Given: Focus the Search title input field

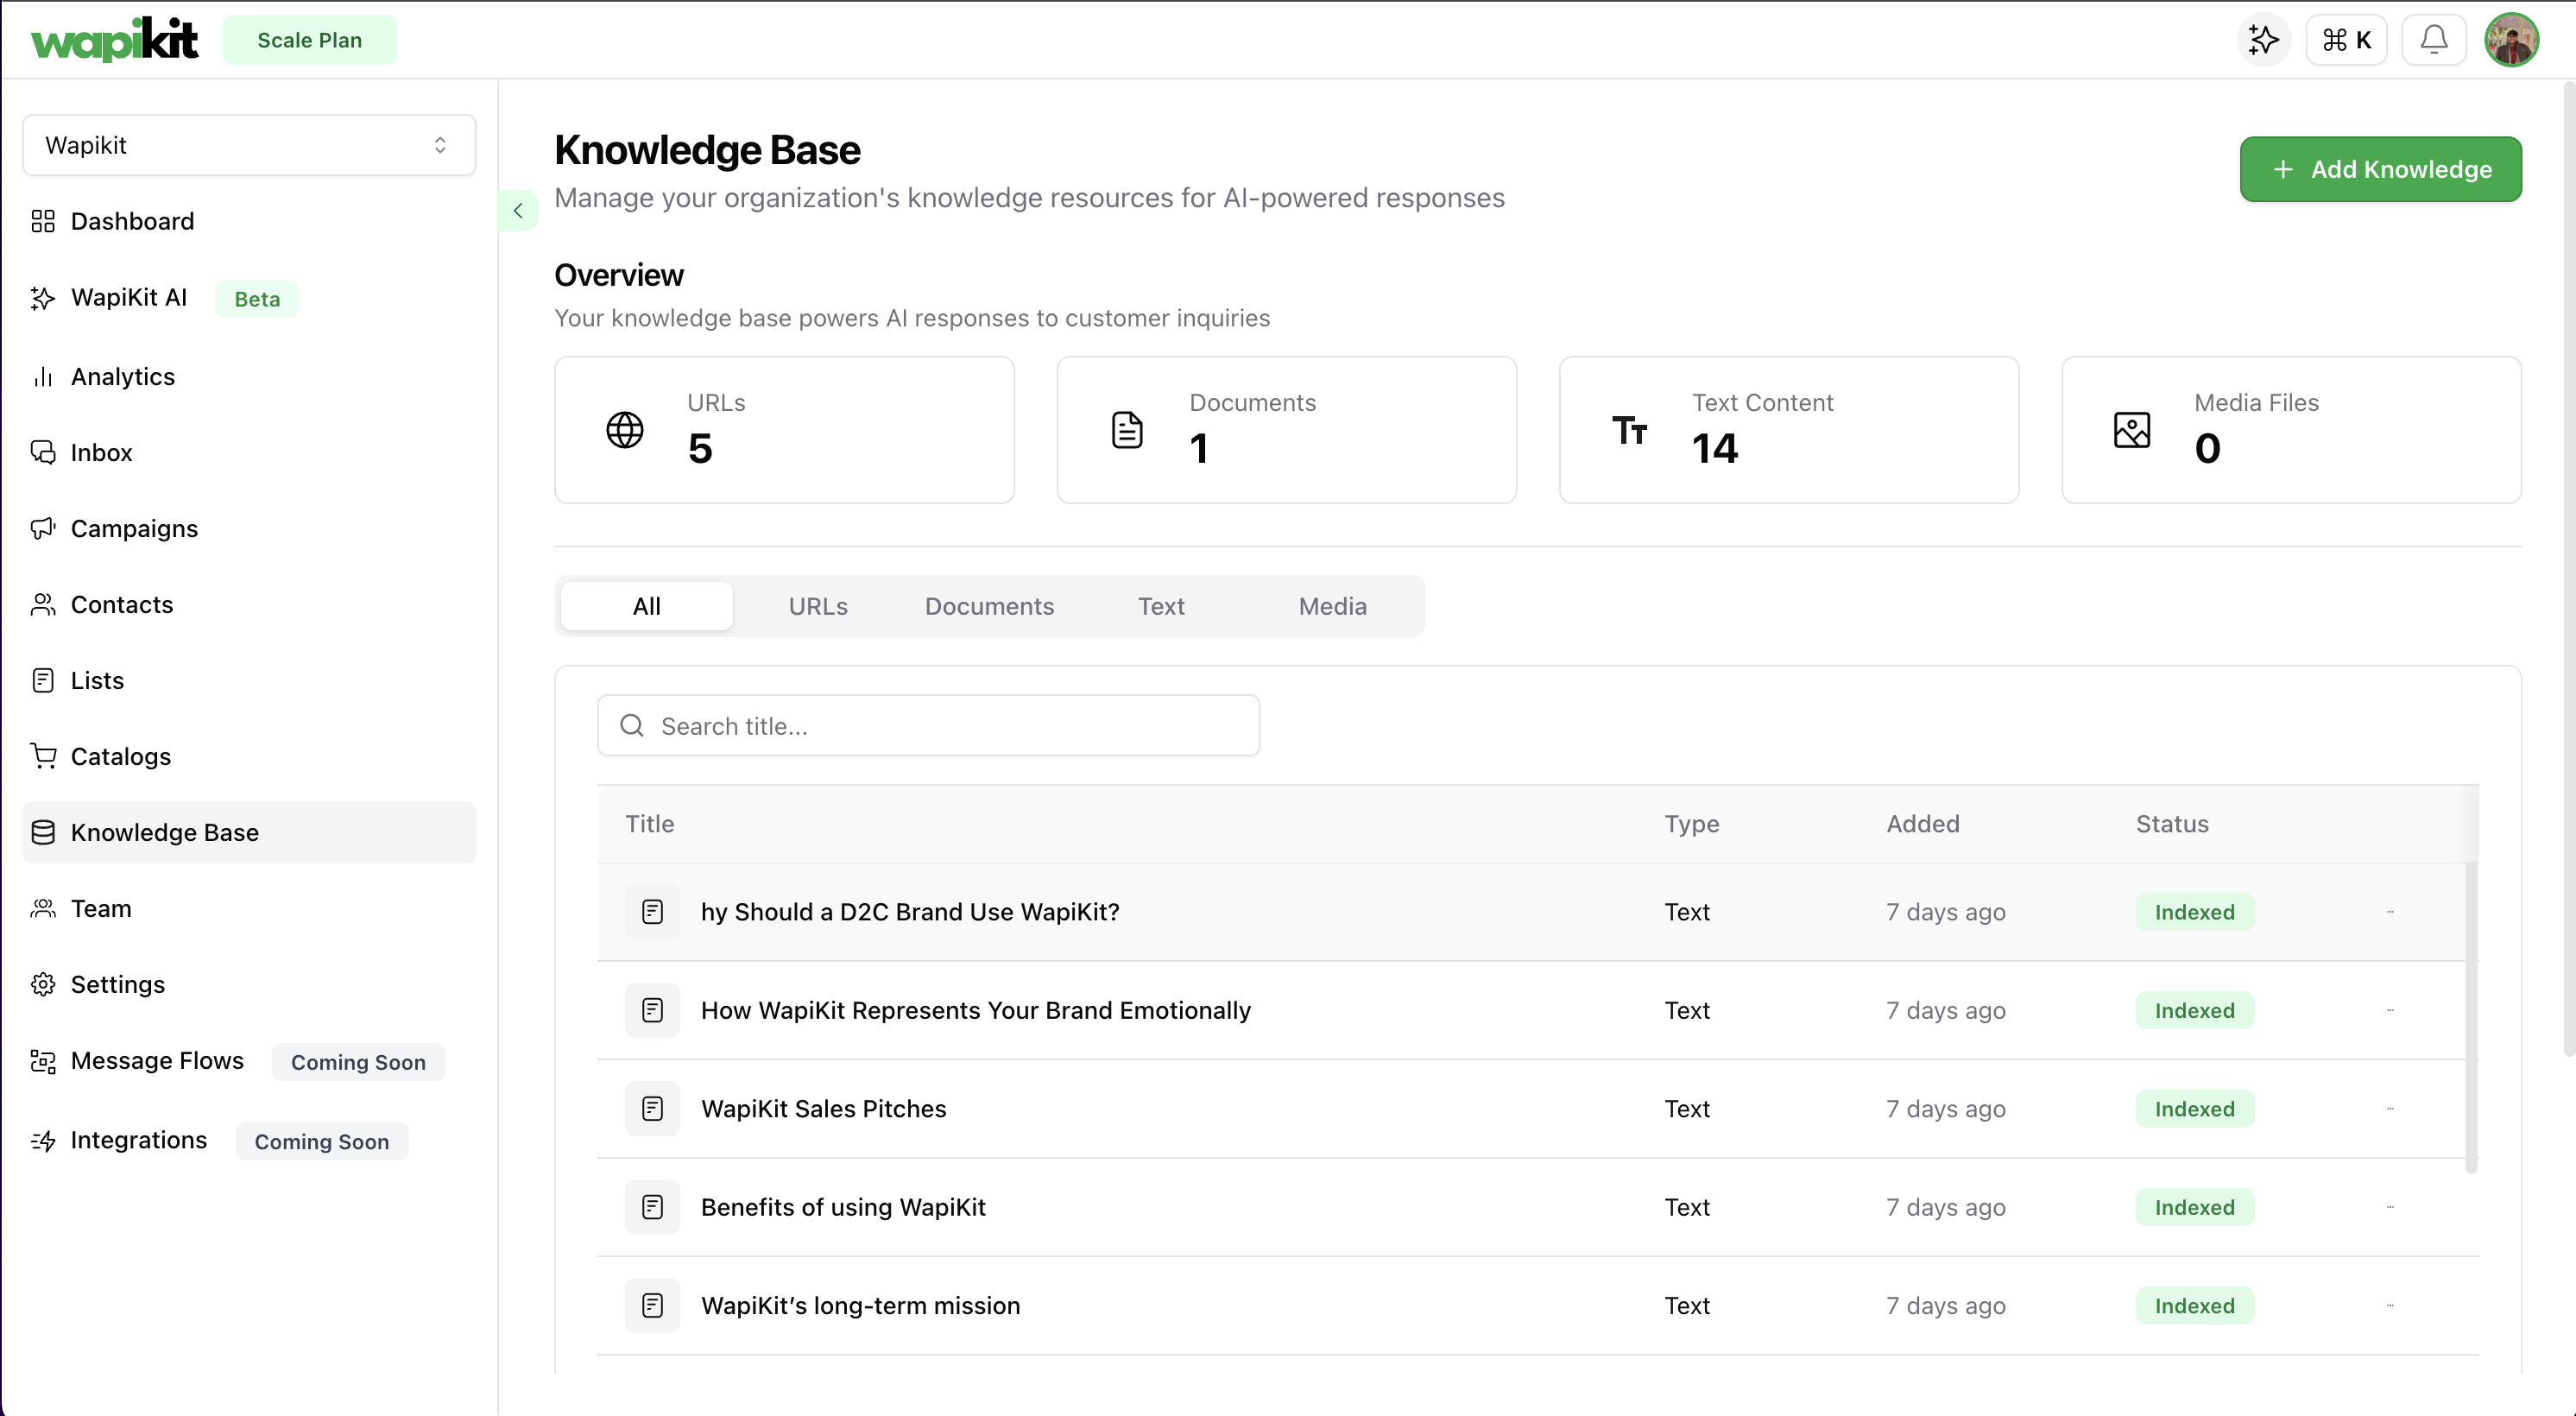Looking at the screenshot, I should (x=928, y=726).
